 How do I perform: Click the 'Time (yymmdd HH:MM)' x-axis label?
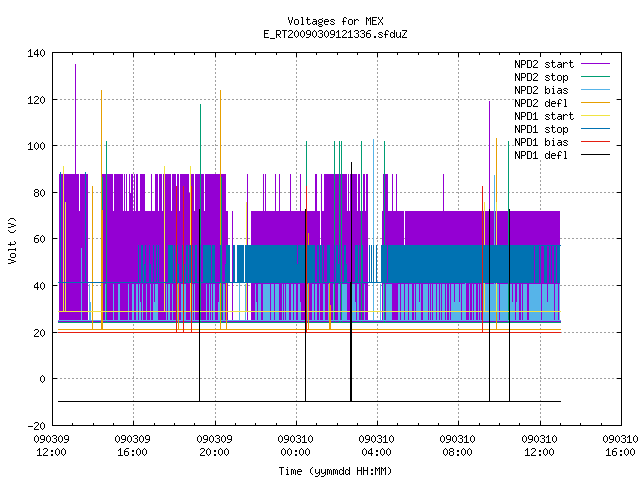coord(335,471)
